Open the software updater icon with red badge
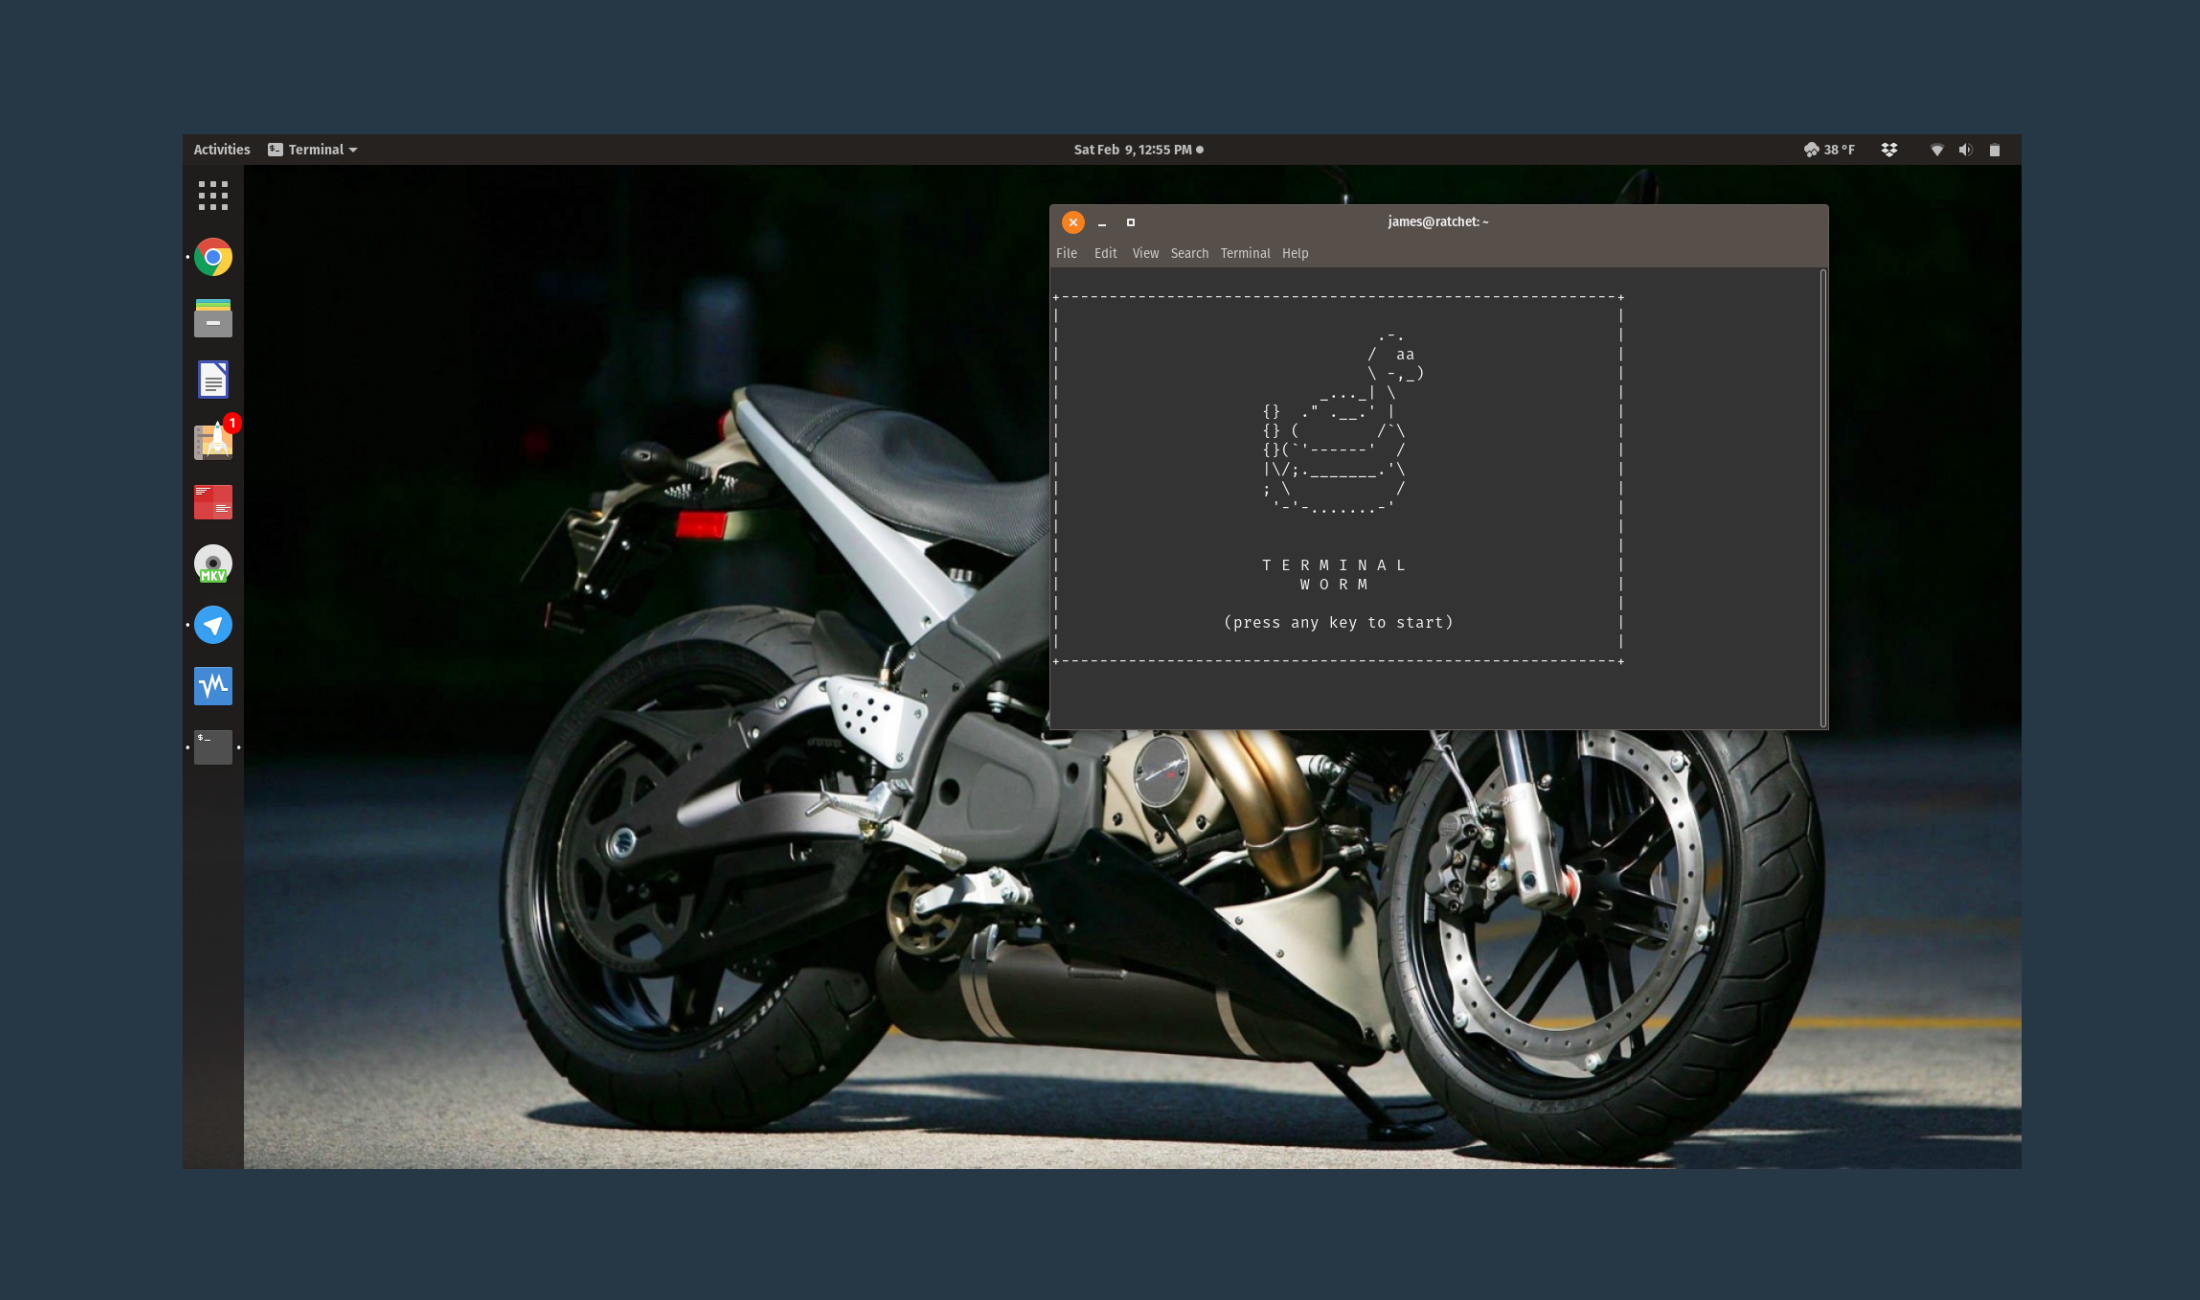 (214, 440)
